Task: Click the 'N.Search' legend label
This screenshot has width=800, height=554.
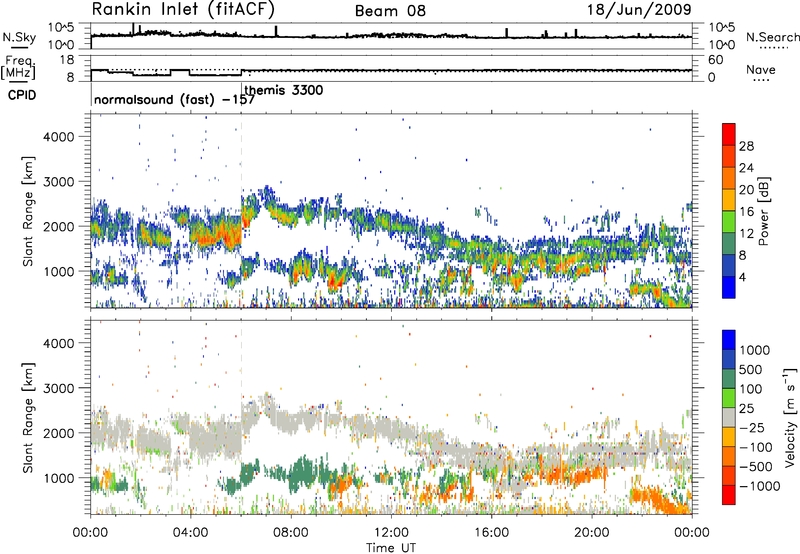Action: pyautogui.click(x=773, y=37)
